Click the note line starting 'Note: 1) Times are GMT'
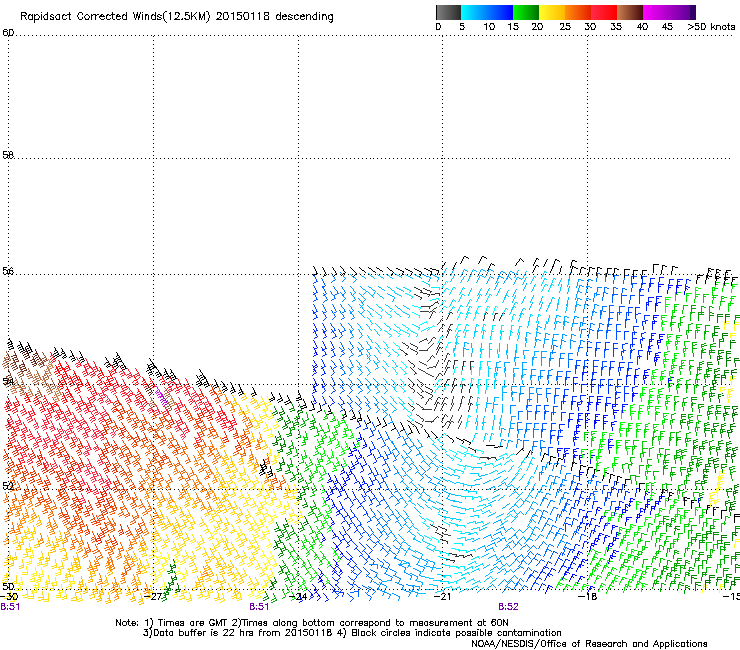 [312, 623]
